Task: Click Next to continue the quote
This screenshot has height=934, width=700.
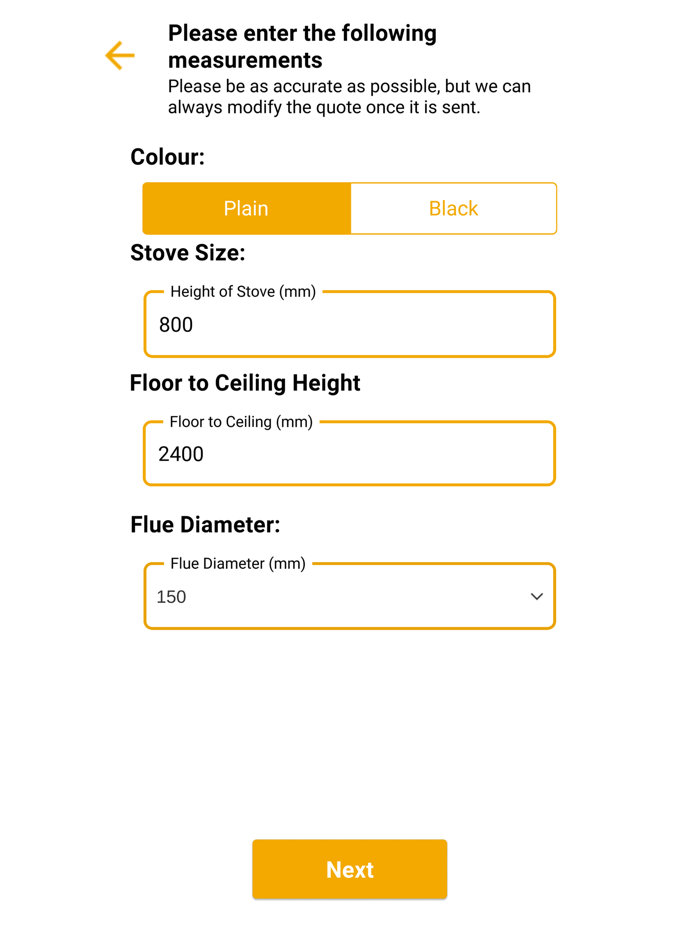Action: (x=349, y=869)
